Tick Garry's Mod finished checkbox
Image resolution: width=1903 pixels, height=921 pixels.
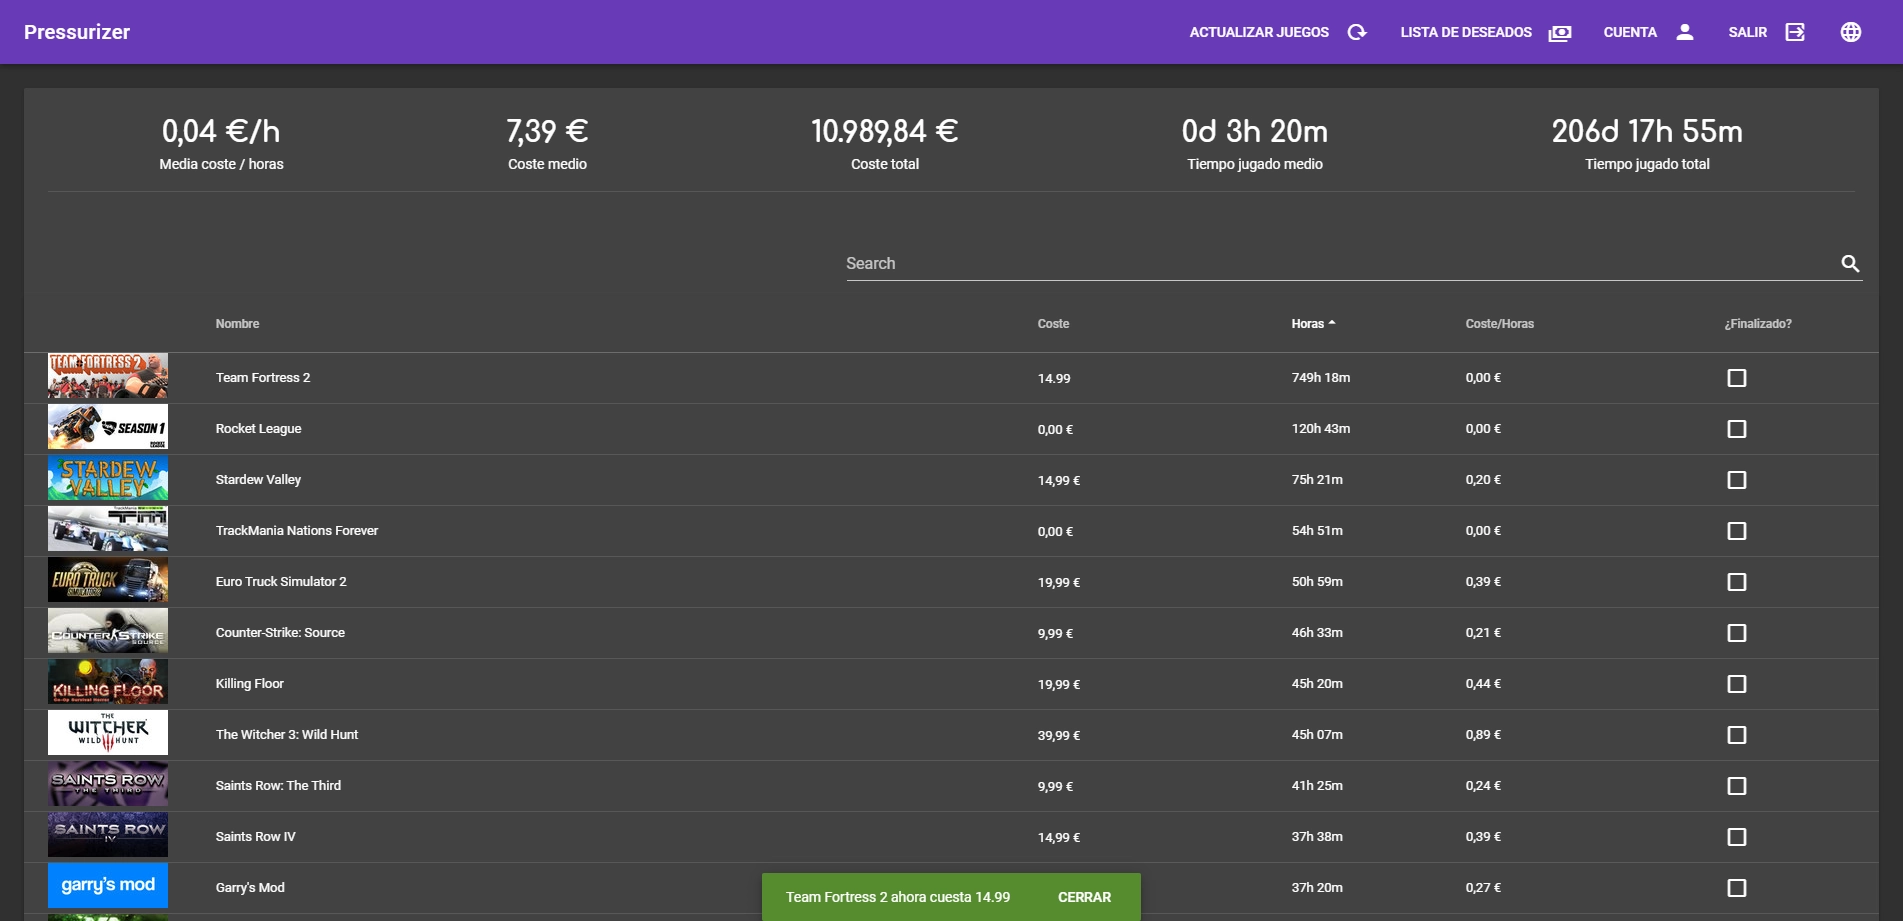tap(1737, 888)
